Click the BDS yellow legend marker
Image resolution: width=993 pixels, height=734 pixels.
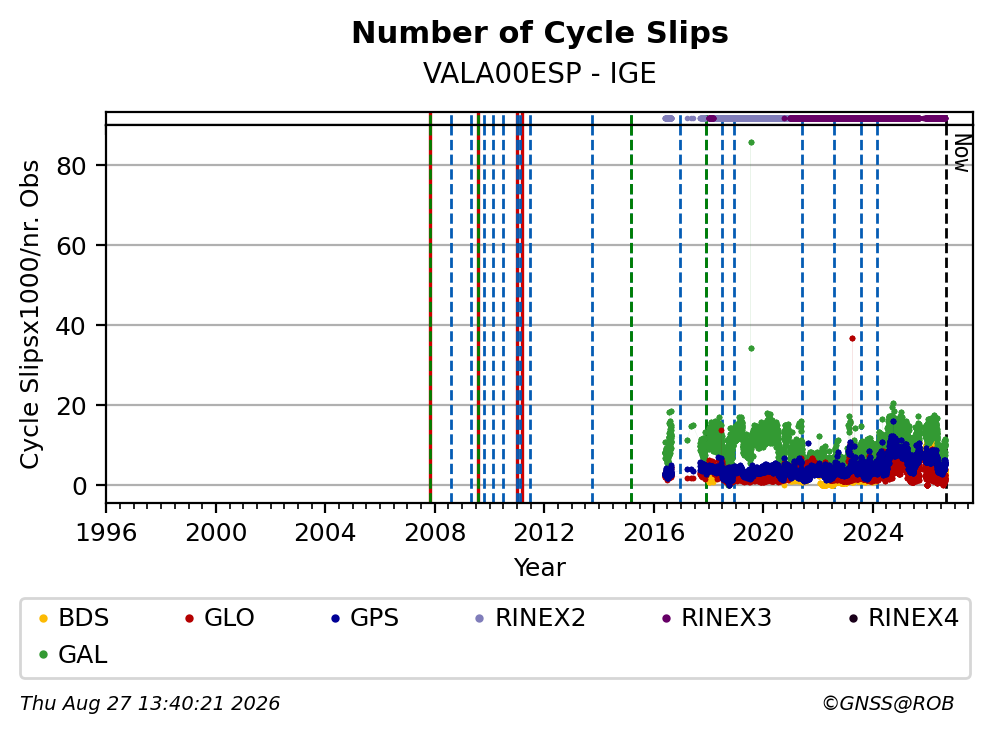[x=43, y=618]
